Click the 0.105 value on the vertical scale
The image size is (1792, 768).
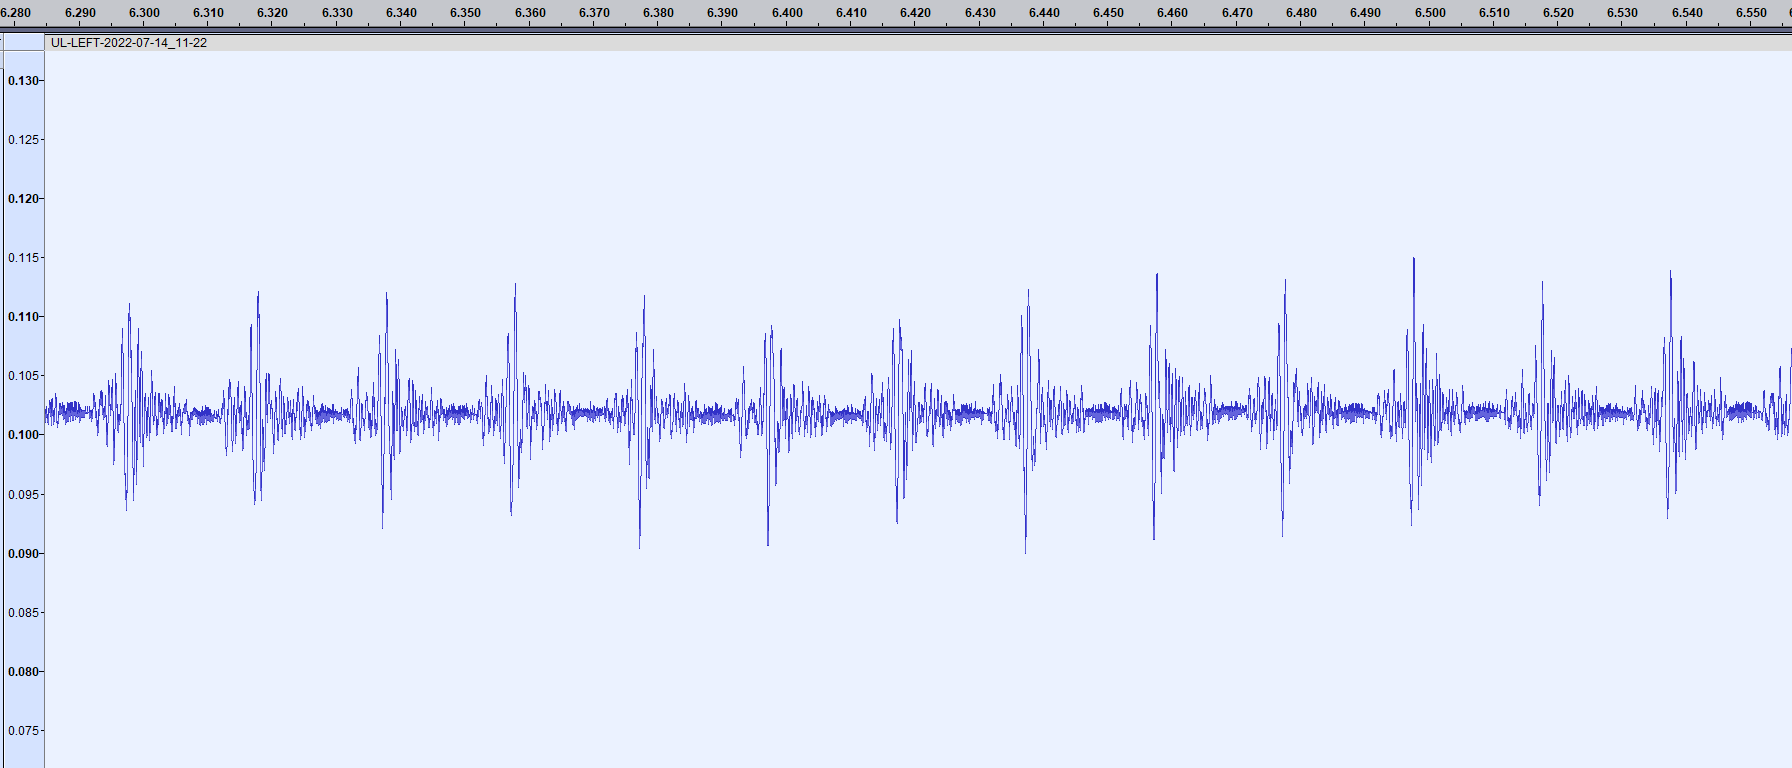[x=24, y=376]
